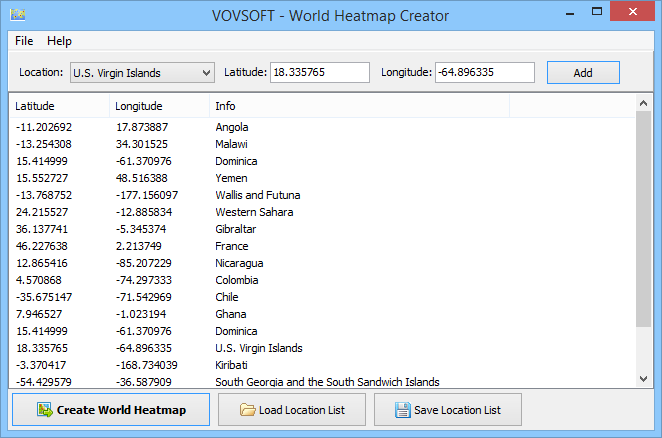The width and height of the screenshot is (662, 438).
Task: Open the Help menu
Action: click(x=59, y=41)
